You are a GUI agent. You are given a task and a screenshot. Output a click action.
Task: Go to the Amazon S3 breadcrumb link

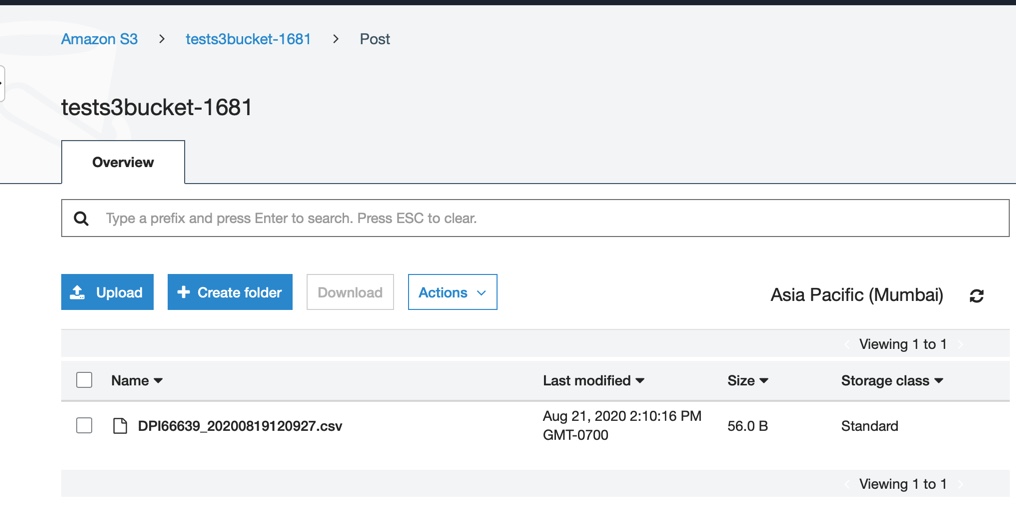(99, 39)
